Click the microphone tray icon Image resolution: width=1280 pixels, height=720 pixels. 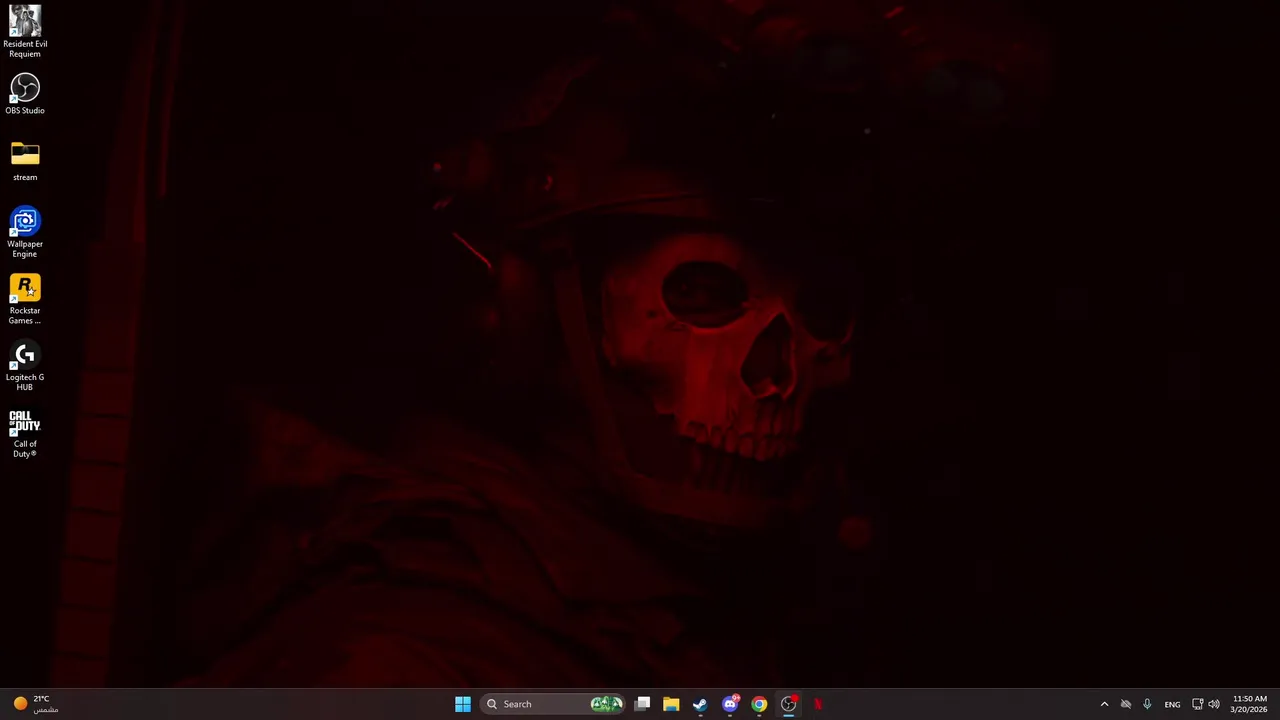[1147, 704]
